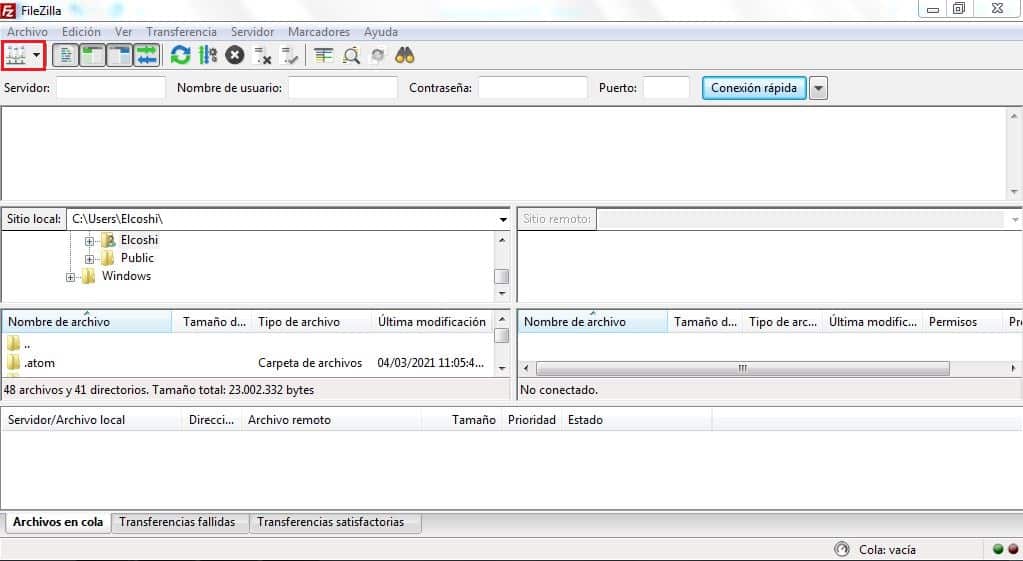
Task: Open the Site Manager icon
Action: (16, 55)
